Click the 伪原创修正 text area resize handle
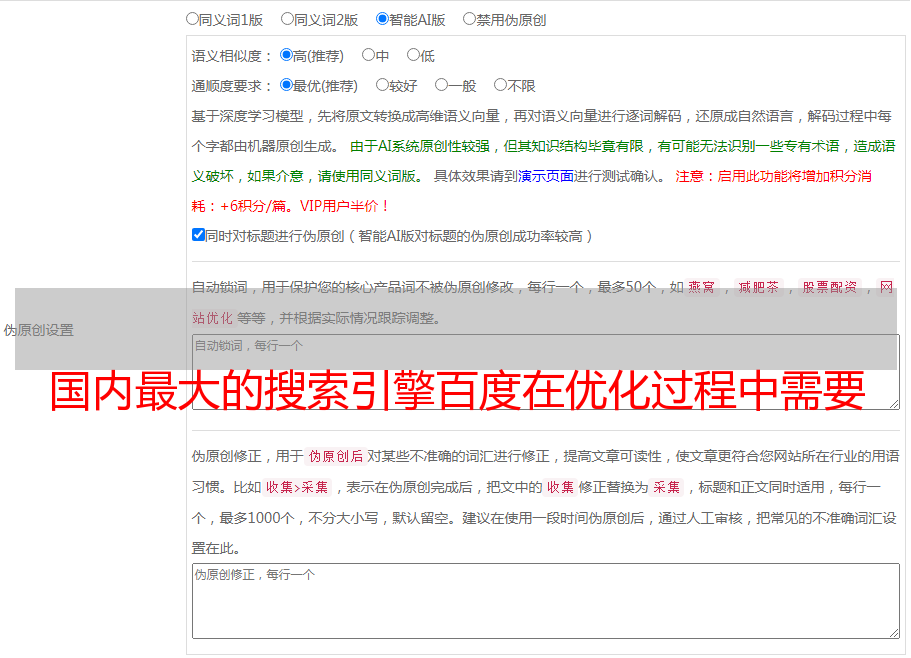This screenshot has height=658, width=911. [x=894, y=634]
